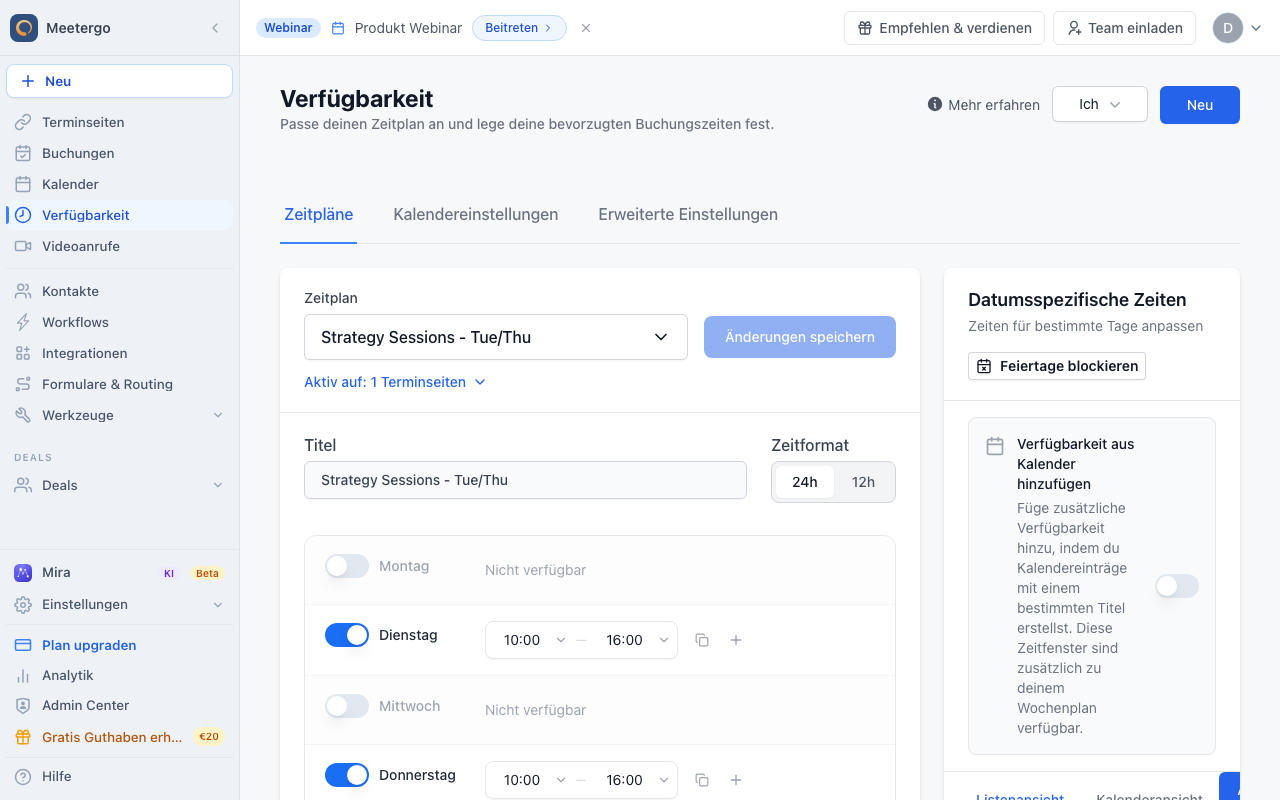The image size is (1280, 800).
Task: Click the Hilfe question mark icon
Action: pos(23,776)
